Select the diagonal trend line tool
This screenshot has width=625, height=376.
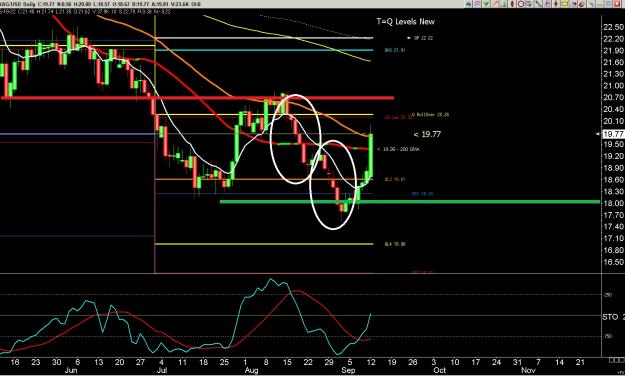(538, 4)
